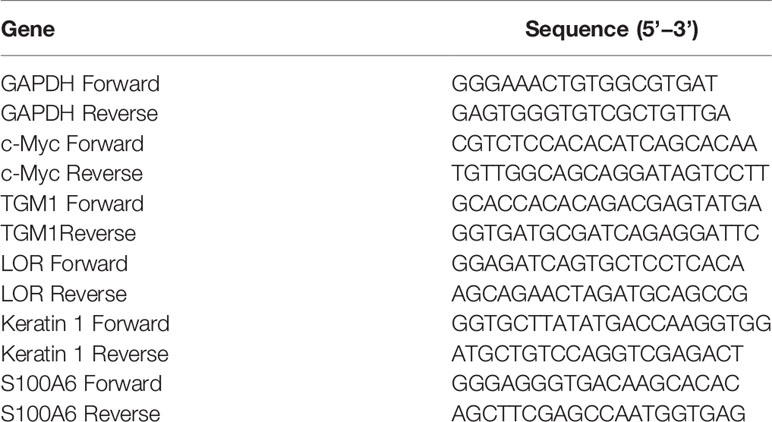Image resolution: width=772 pixels, height=422 pixels.
Task: Click the LOR Reverse gene cell
Action: pyautogui.click(x=64, y=294)
